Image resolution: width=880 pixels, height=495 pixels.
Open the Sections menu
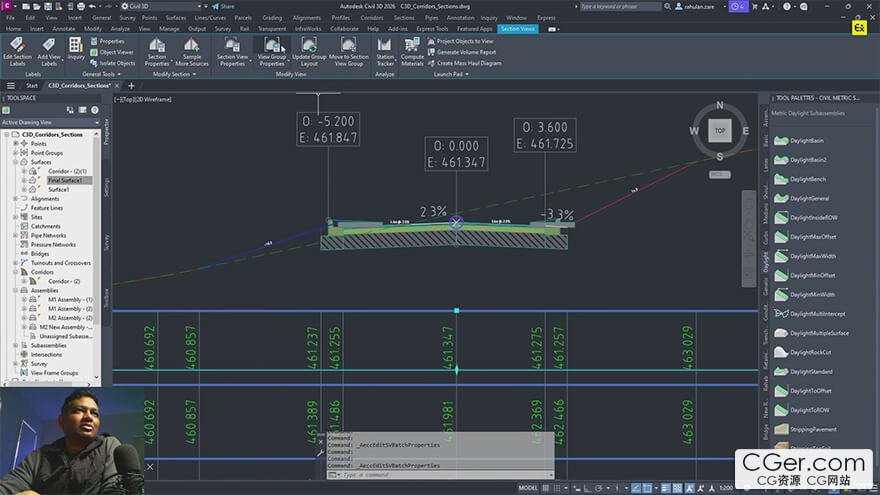[x=404, y=18]
